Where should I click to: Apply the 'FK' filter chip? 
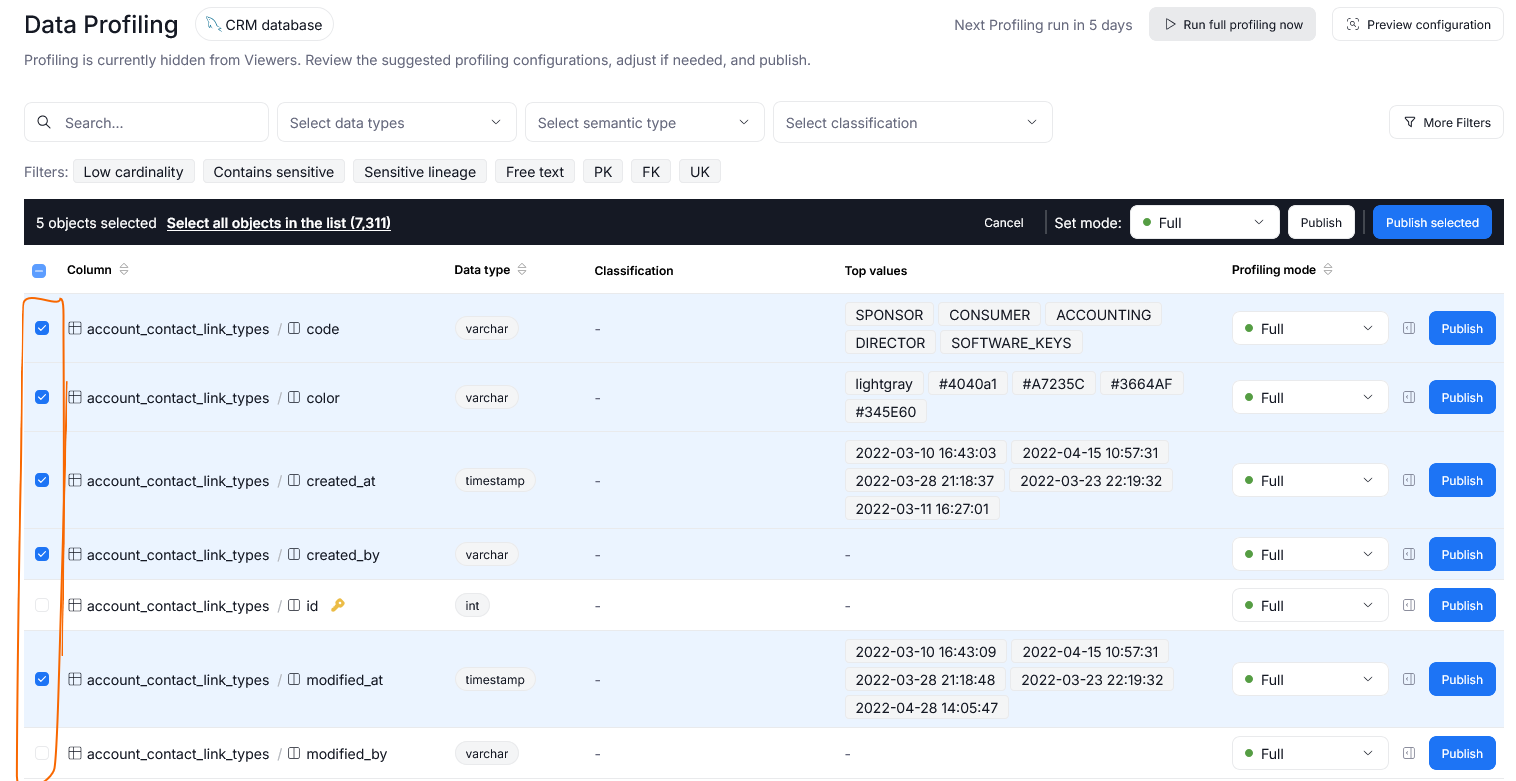tap(651, 172)
